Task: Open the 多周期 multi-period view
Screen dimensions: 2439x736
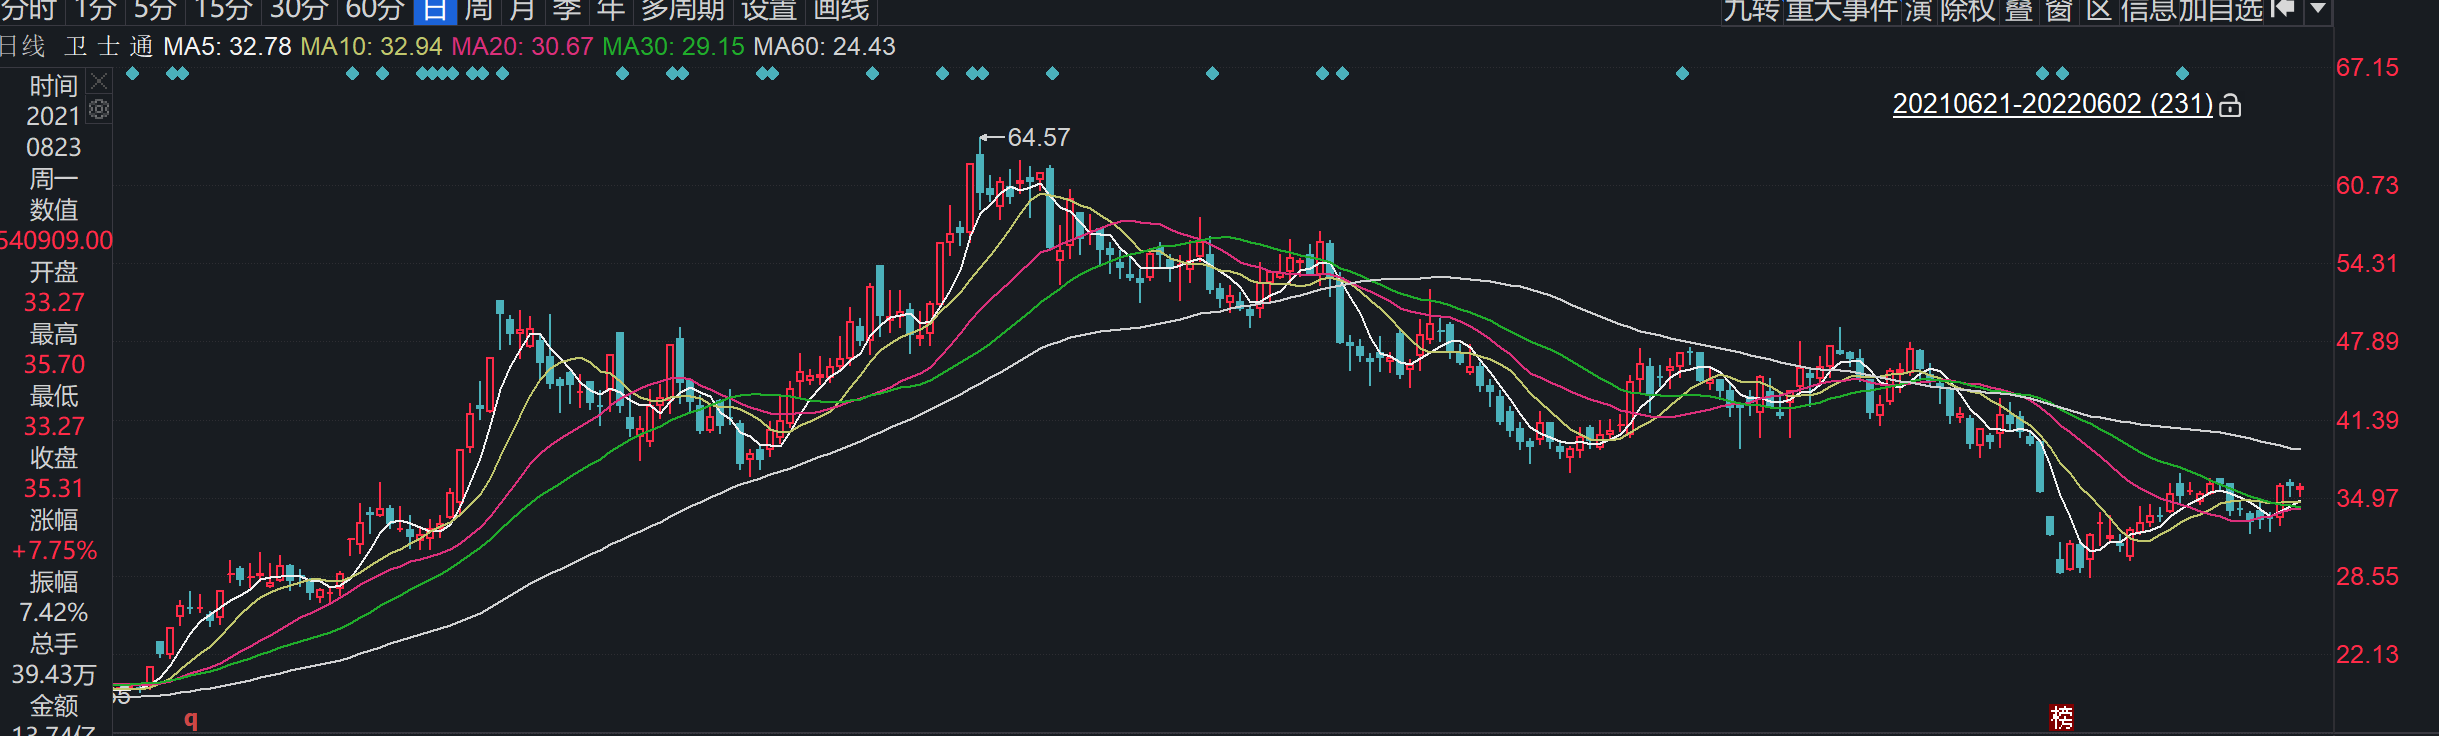Action: tap(683, 10)
